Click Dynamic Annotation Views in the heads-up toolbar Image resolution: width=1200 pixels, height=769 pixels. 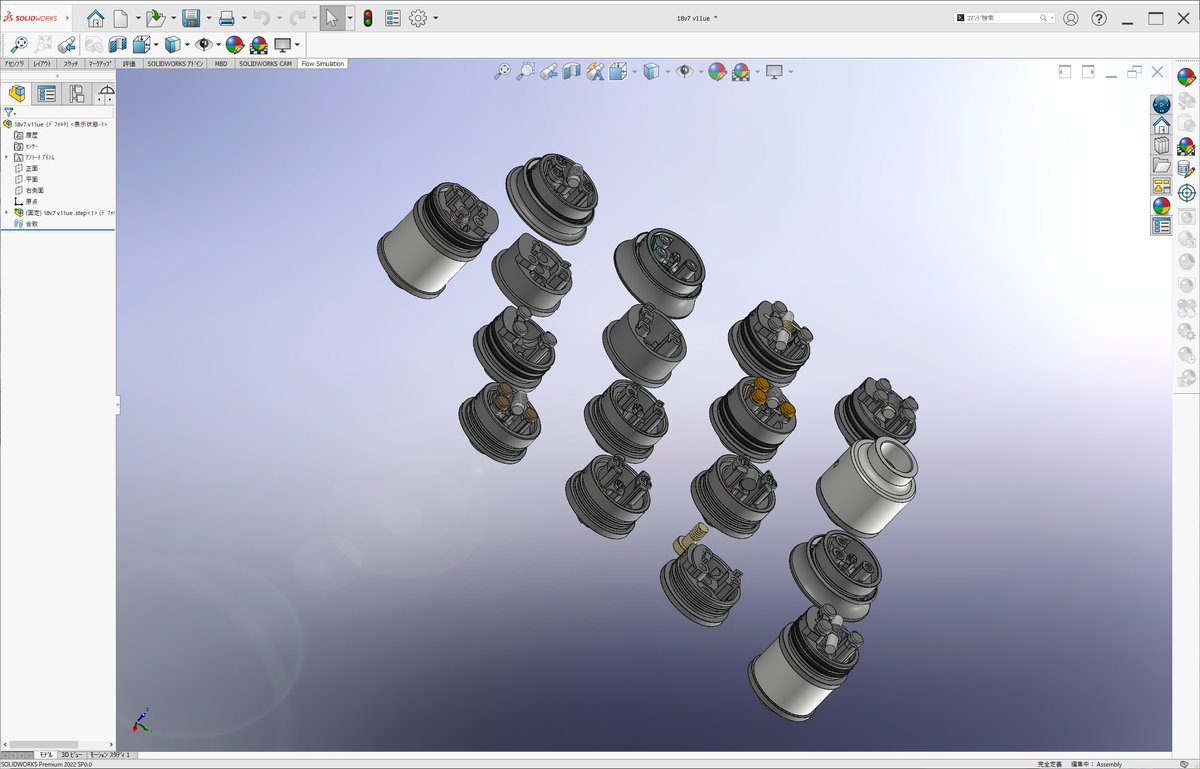point(595,71)
